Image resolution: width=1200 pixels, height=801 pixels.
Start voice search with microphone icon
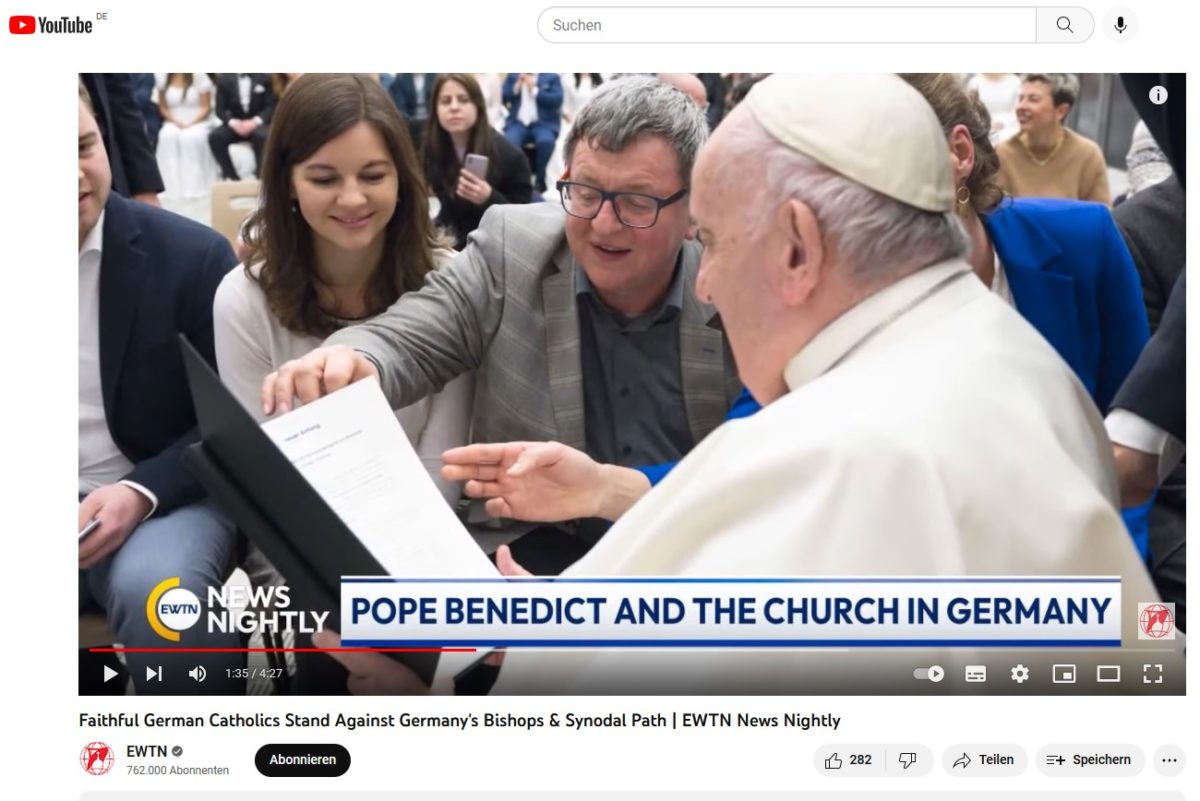click(1120, 25)
